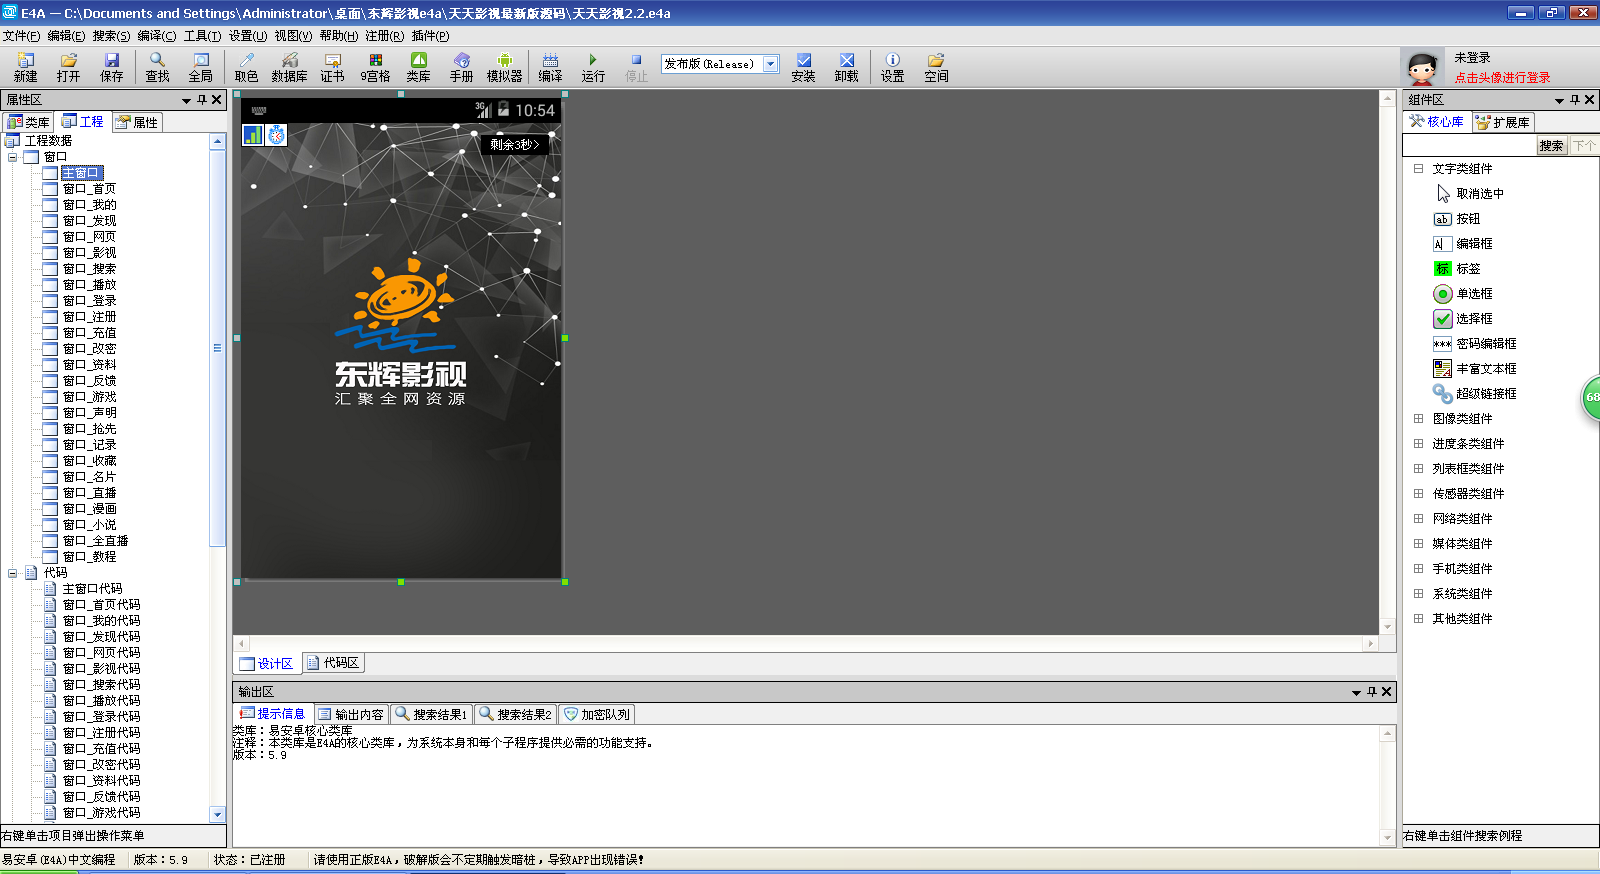Close the 输出区 panel
This screenshot has height=874, width=1600.
click(1387, 692)
